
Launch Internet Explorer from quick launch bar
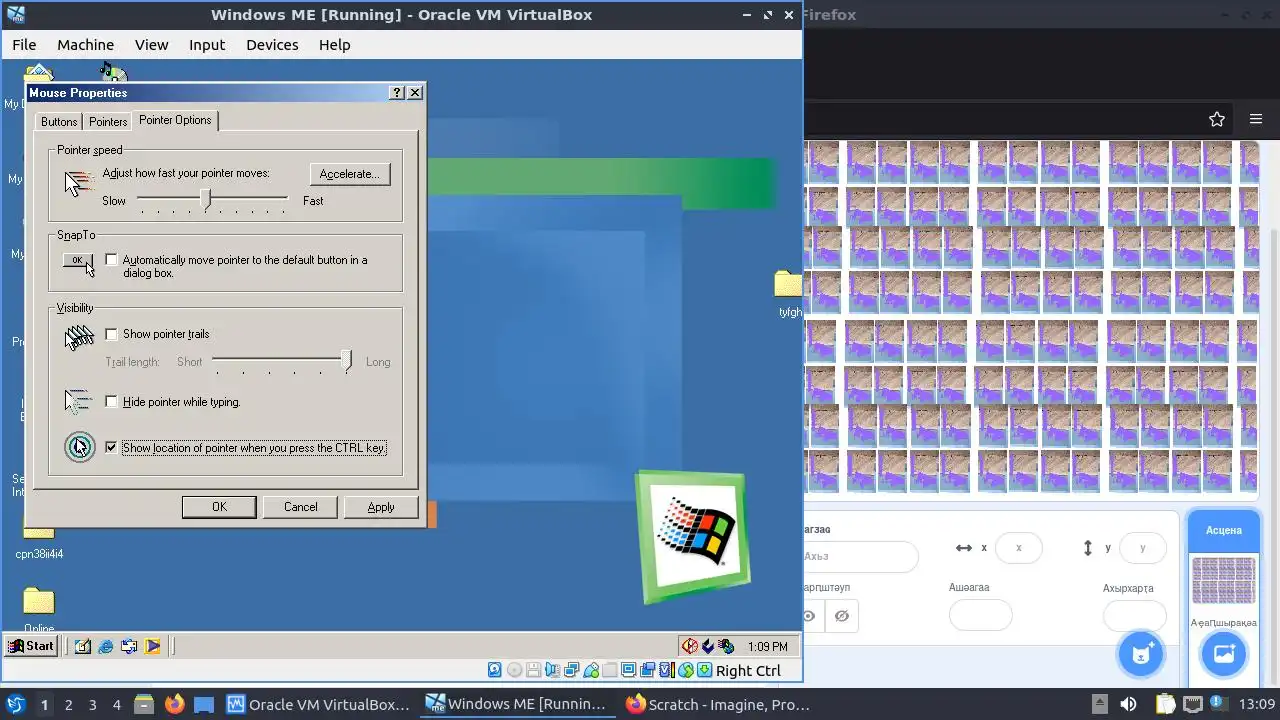point(106,646)
